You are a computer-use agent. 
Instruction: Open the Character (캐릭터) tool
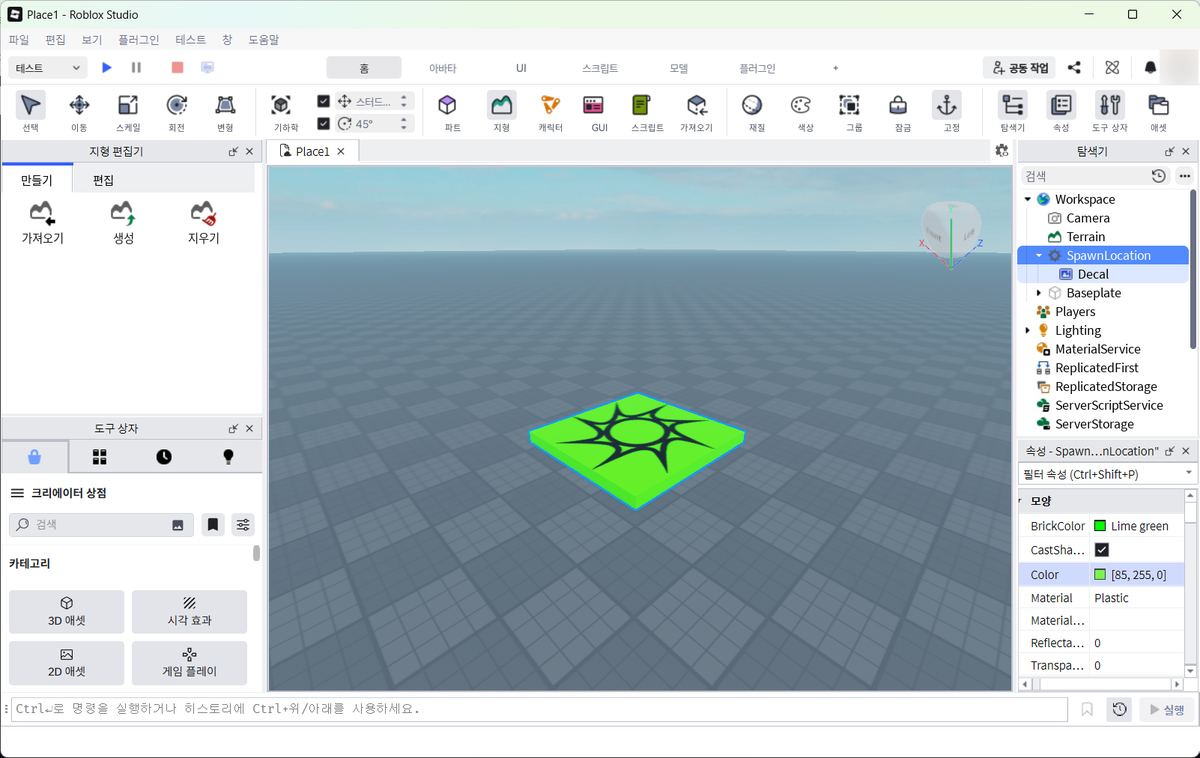tap(550, 112)
